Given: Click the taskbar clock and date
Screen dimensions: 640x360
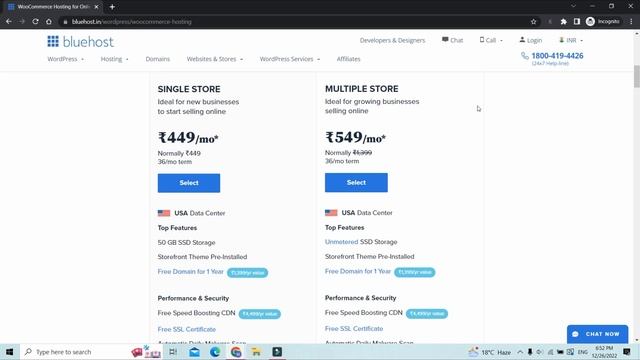Looking at the screenshot, I should [x=604, y=352].
